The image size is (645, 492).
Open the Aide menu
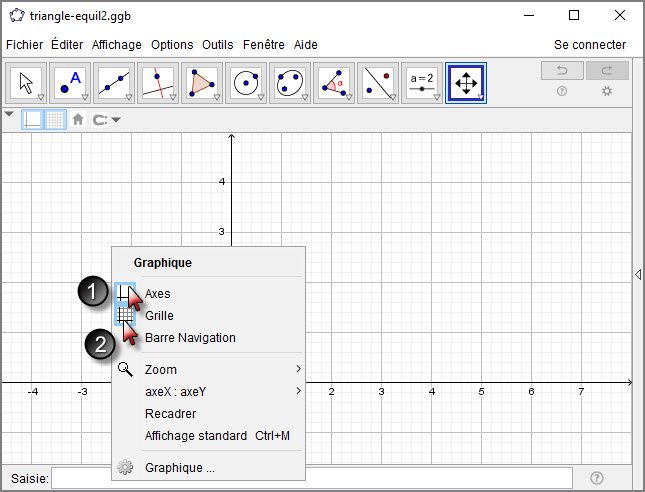click(x=306, y=44)
